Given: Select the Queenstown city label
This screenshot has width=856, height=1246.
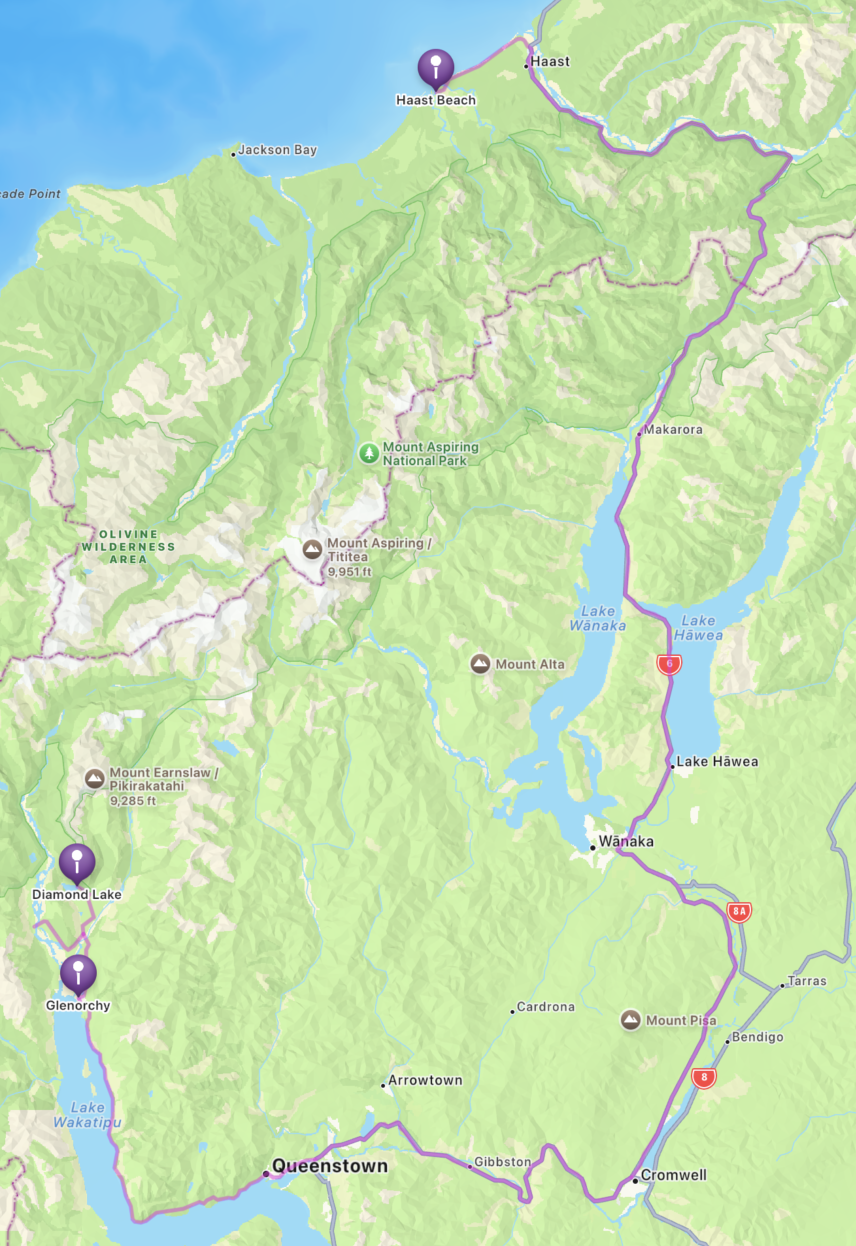Looking at the screenshot, I should 330,1166.
